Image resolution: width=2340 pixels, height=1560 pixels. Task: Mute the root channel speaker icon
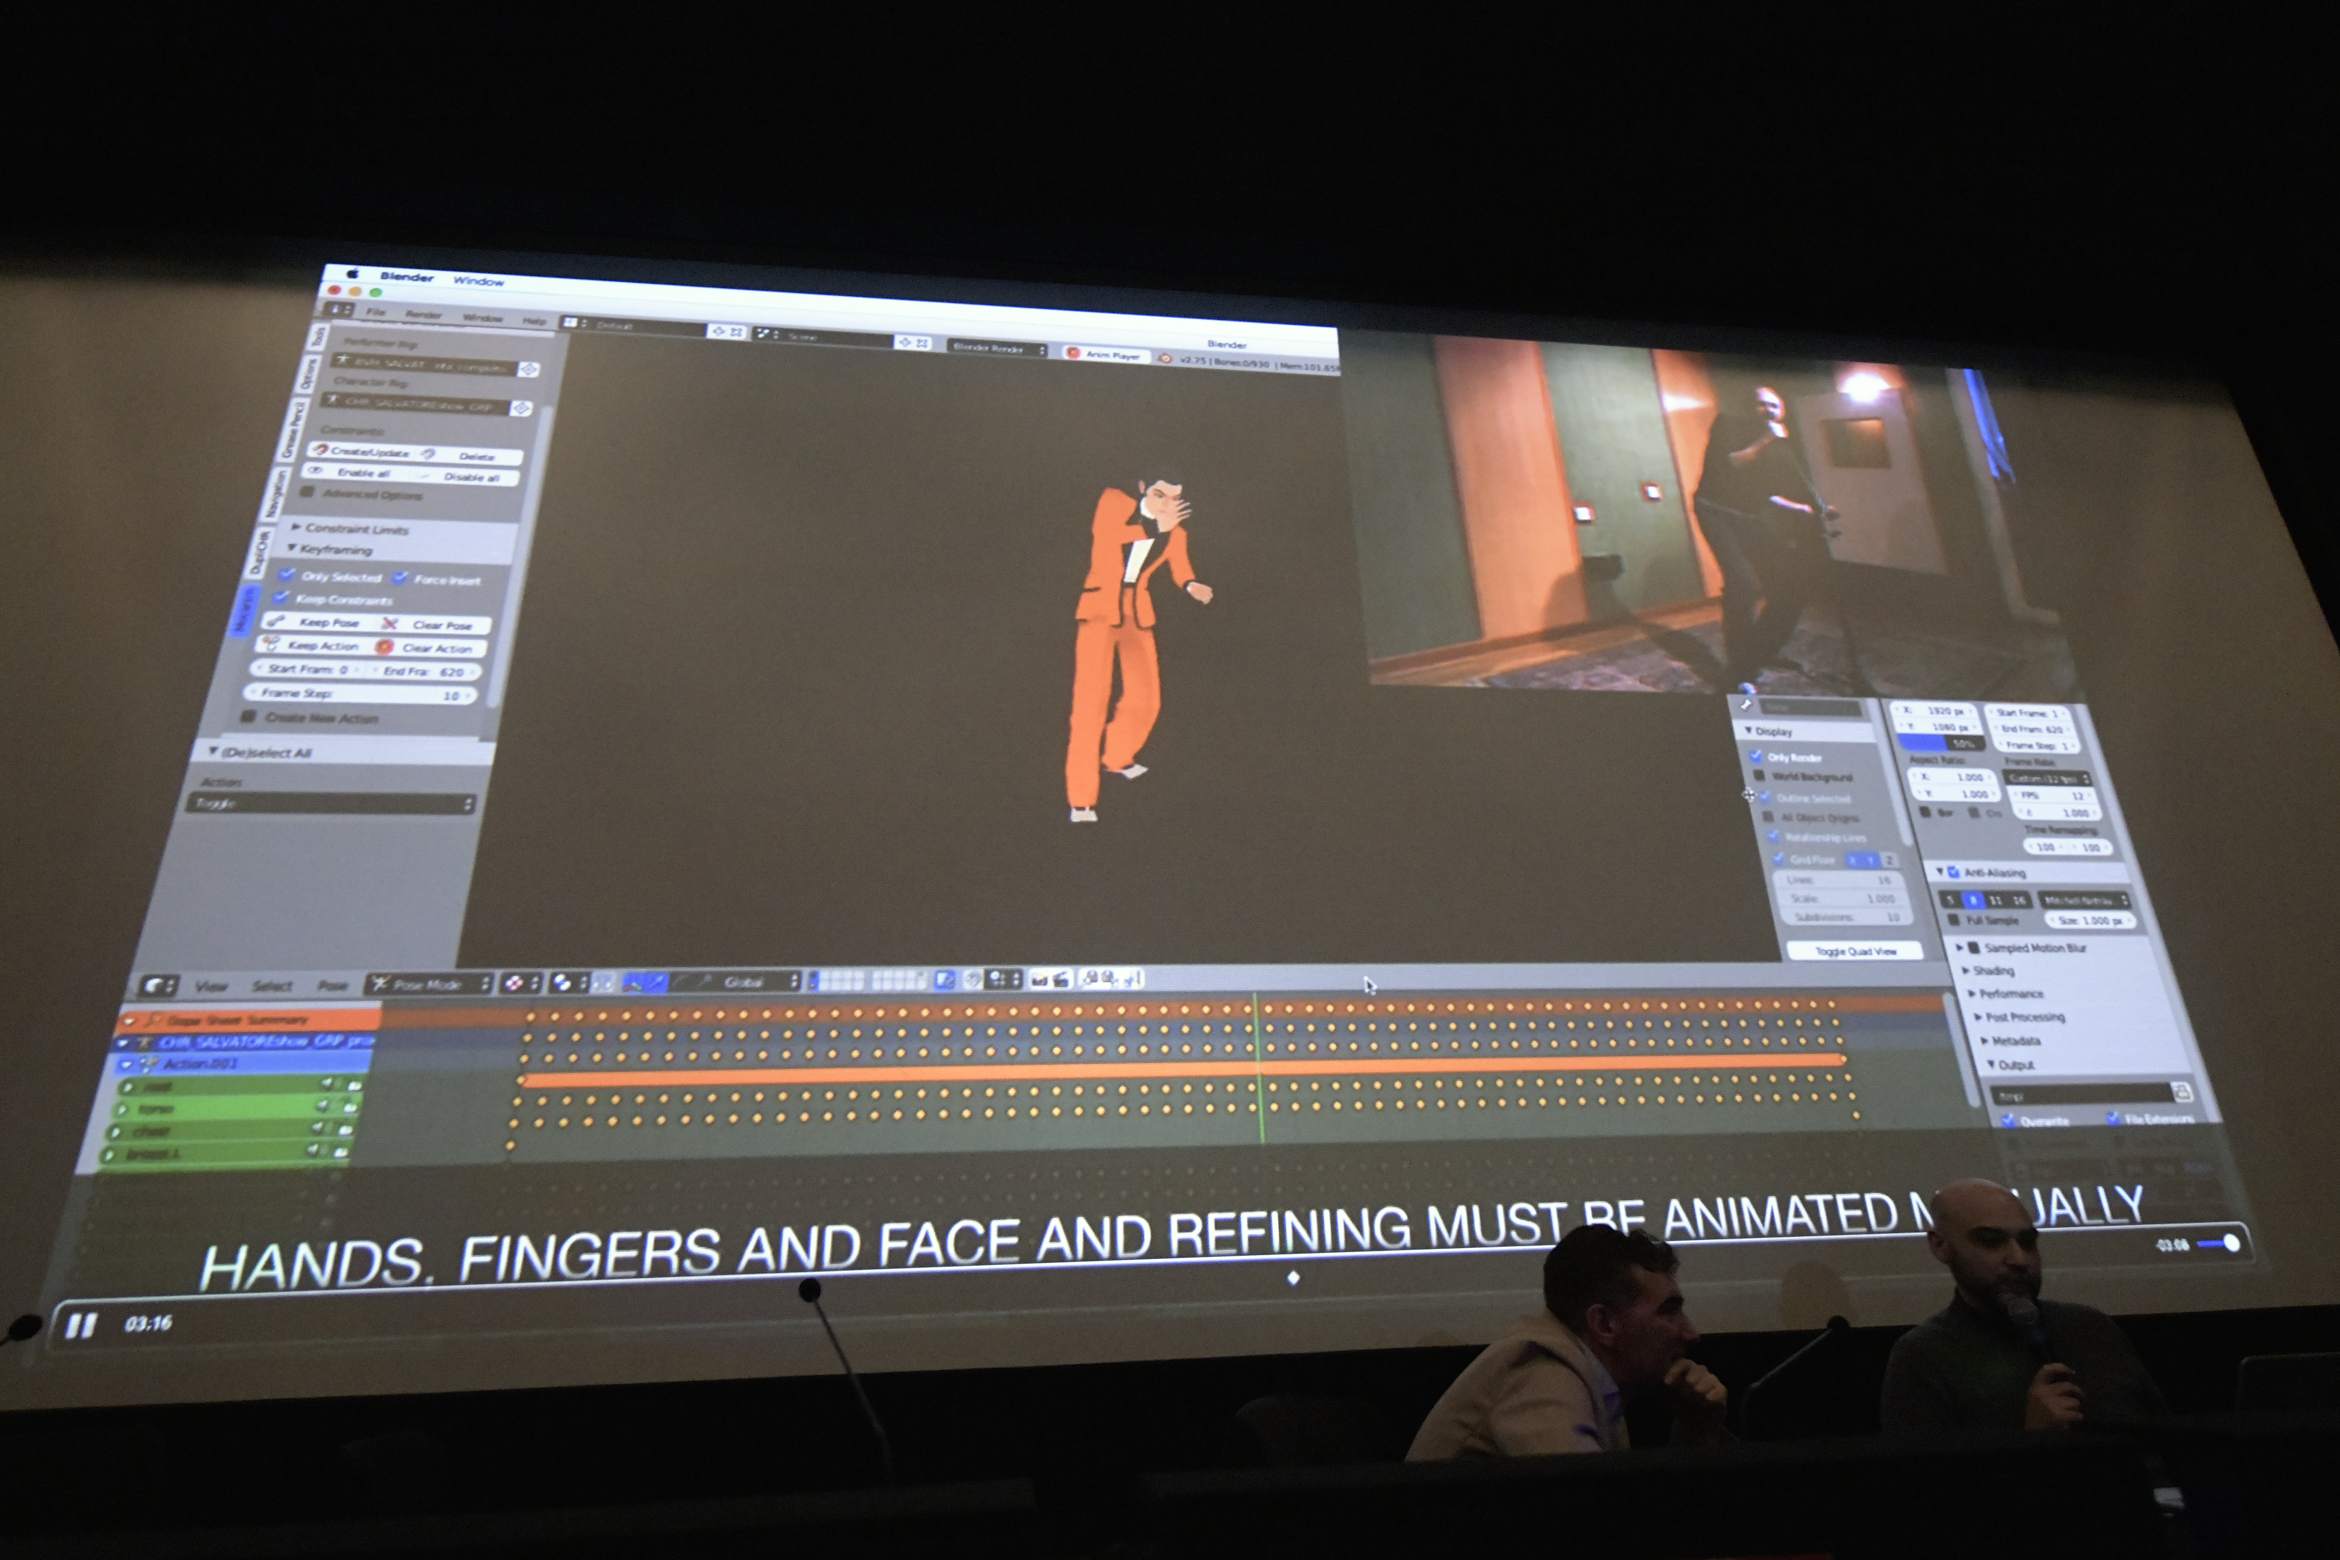326,1083
